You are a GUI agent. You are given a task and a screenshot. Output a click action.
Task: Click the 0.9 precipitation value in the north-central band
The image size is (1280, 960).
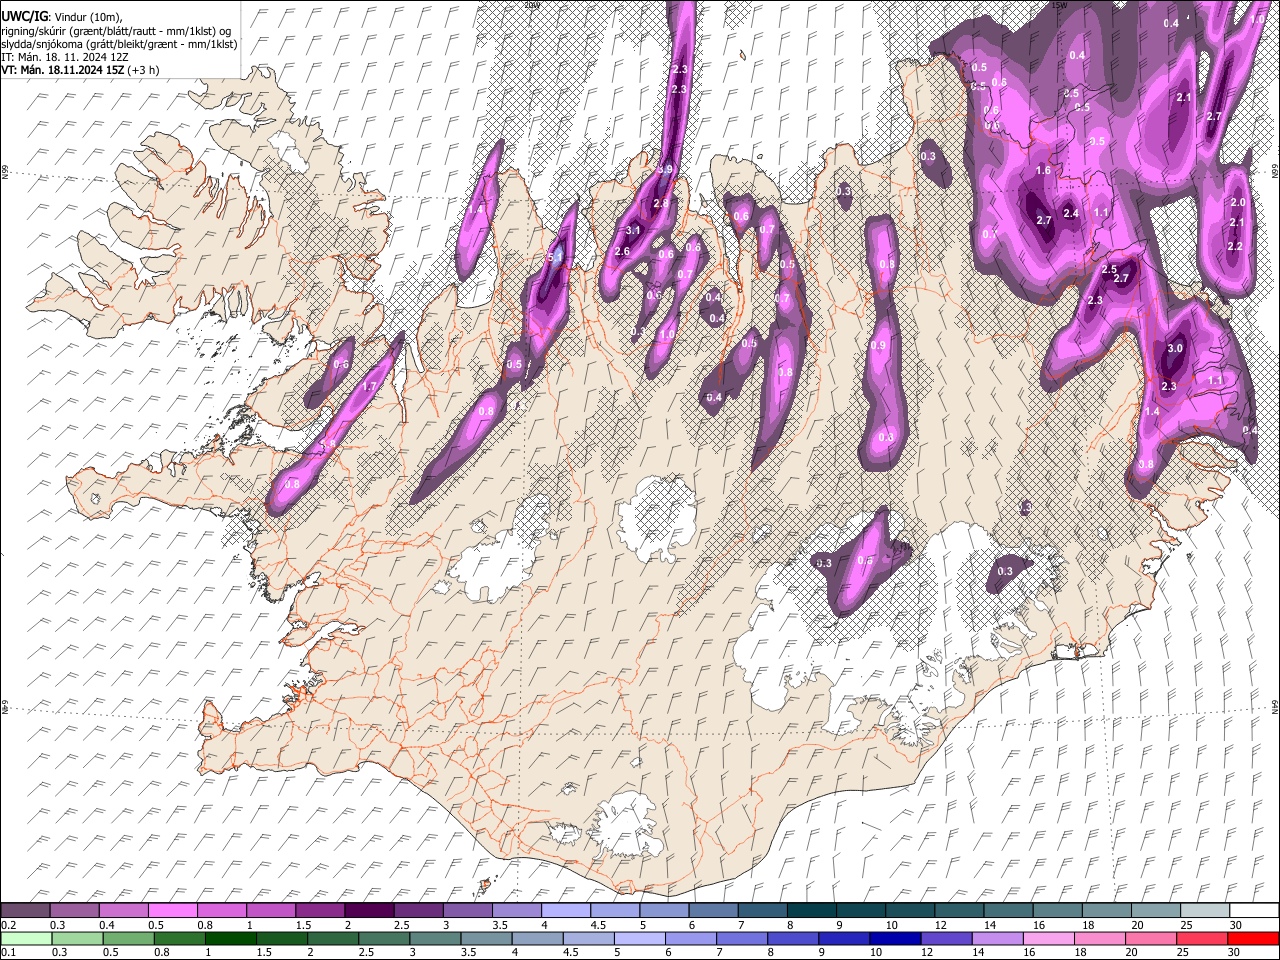878,346
